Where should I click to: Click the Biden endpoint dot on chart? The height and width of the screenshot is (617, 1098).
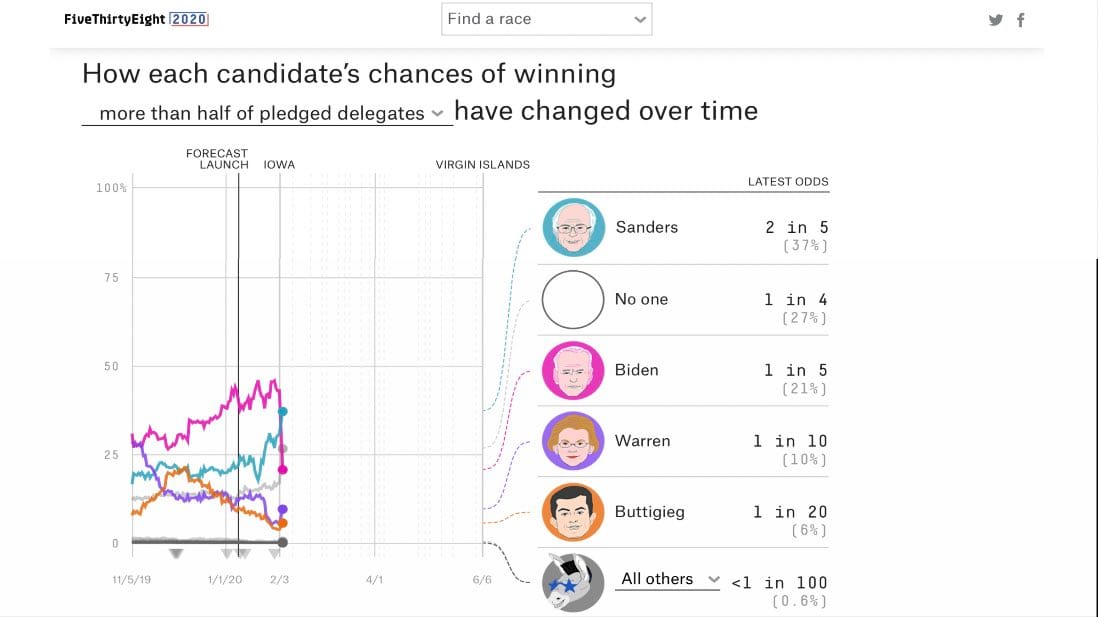283,469
